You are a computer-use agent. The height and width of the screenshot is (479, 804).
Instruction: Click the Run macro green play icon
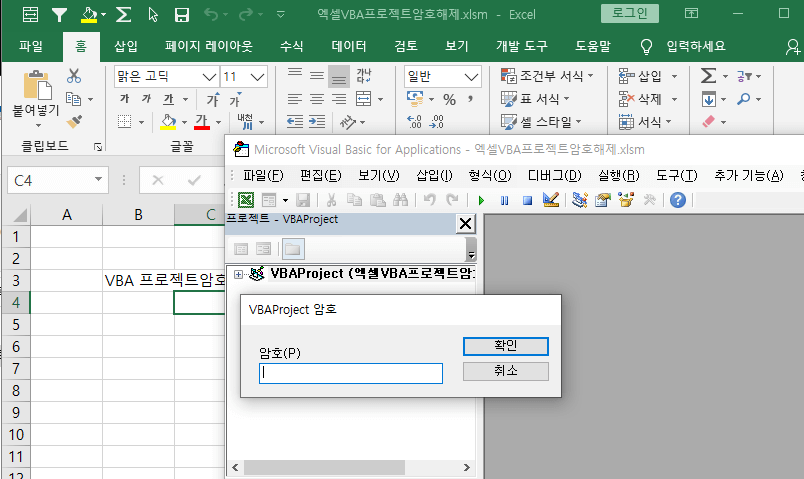481,200
